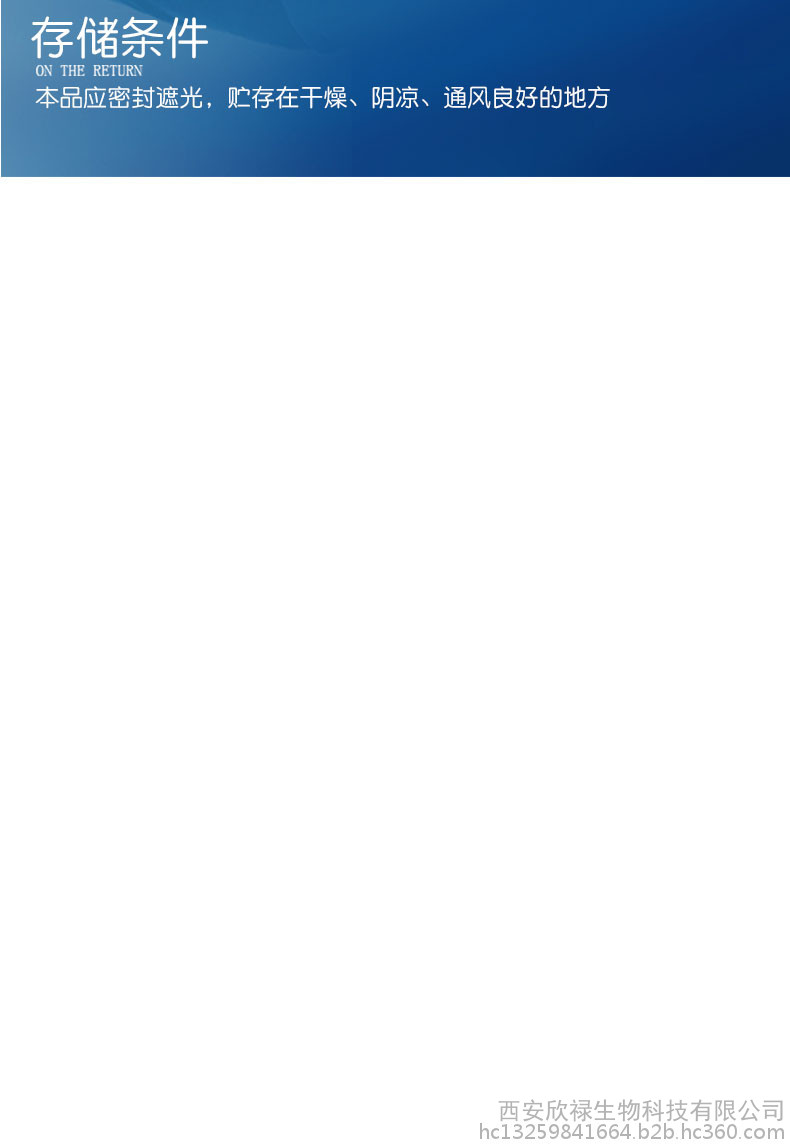Image resolution: width=790 pixels, height=1144 pixels.
Task: Click the phrase 通风良好的地方
Action: (526, 98)
